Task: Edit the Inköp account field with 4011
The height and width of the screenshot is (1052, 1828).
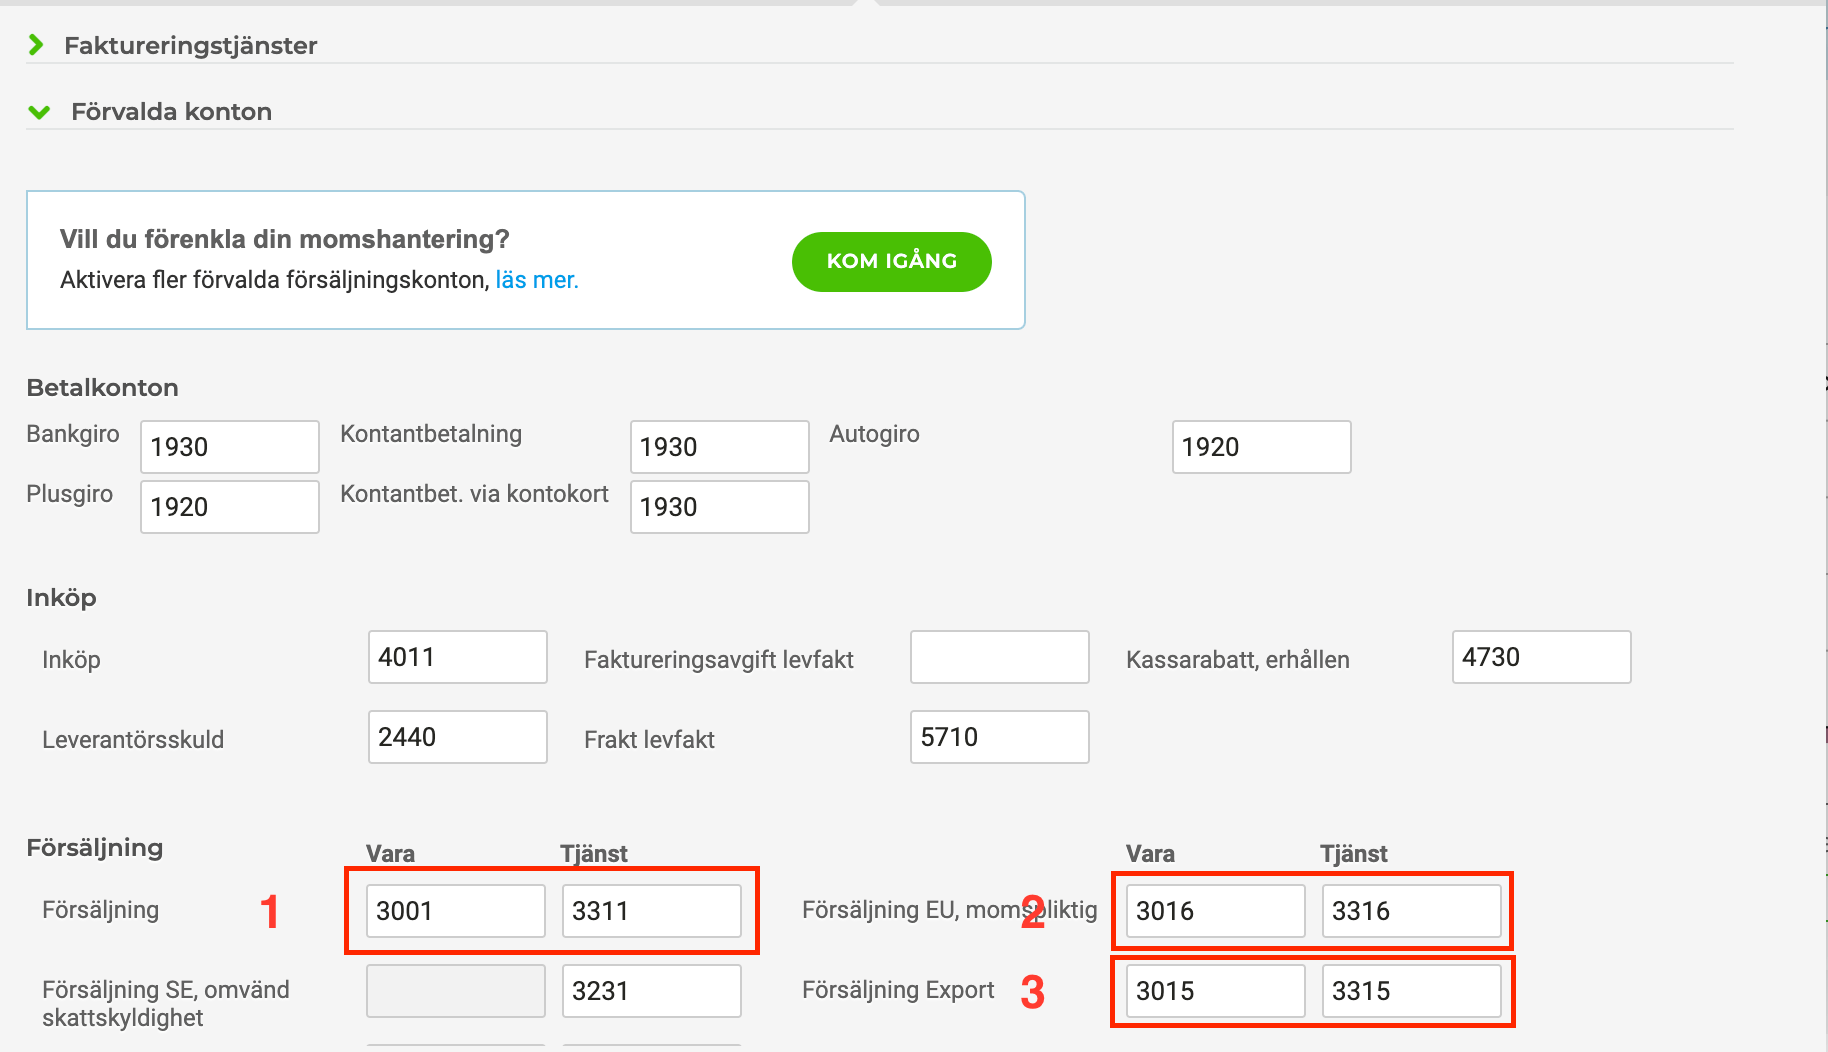Action: [x=456, y=657]
